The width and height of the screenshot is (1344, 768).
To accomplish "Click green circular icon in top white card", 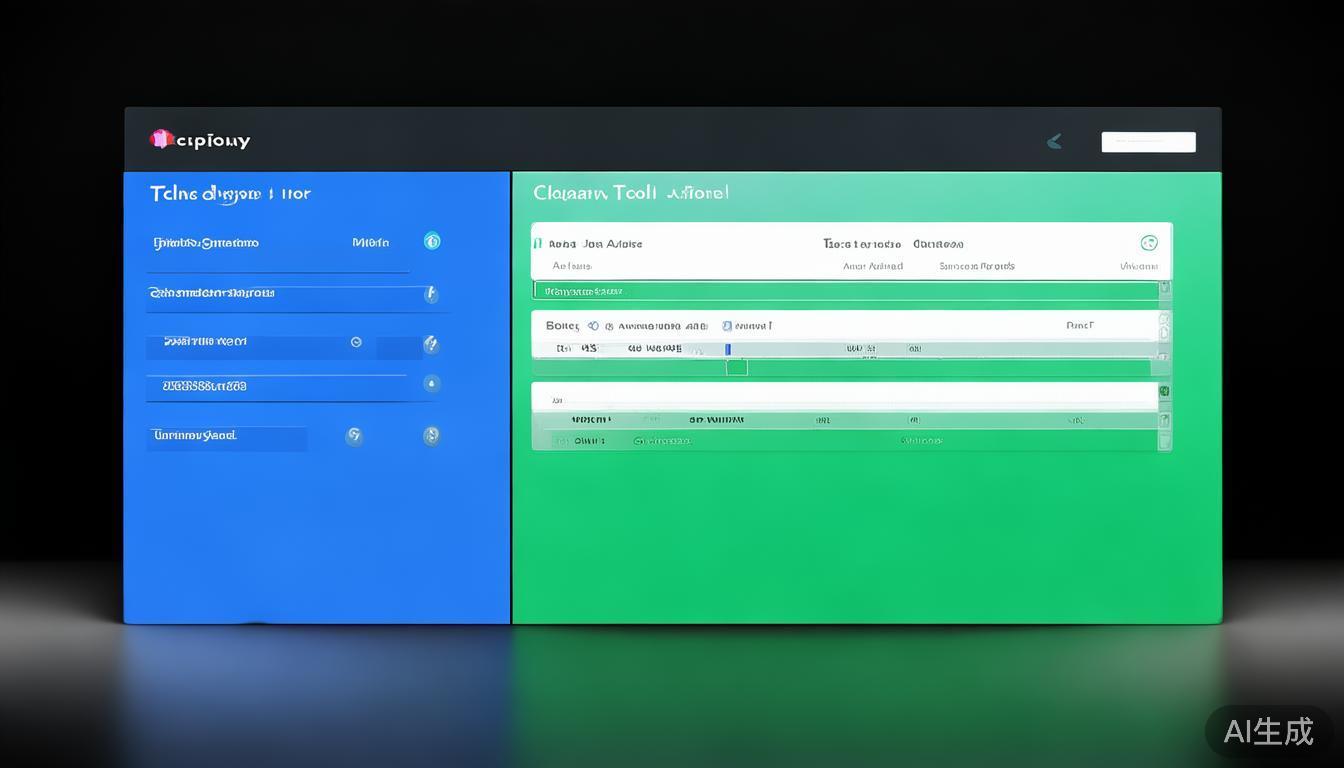I will (1149, 243).
